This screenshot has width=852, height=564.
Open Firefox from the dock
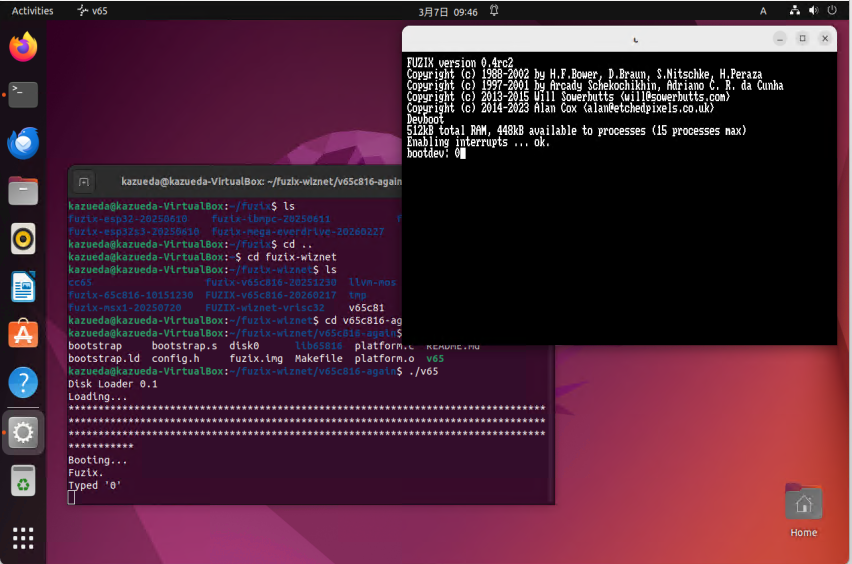(23, 47)
